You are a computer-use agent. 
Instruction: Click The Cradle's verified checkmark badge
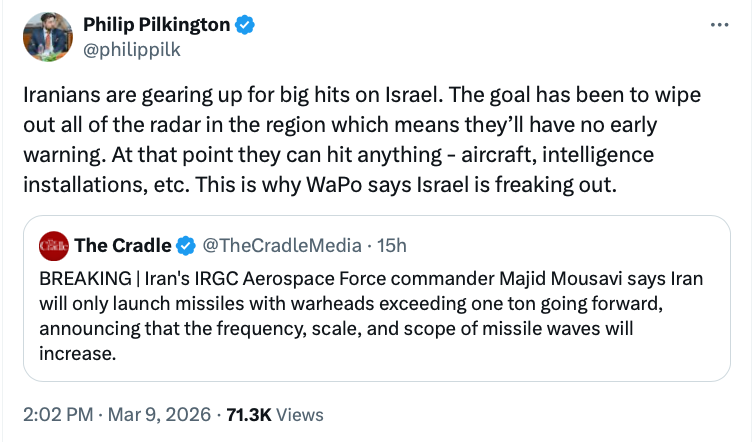187,245
